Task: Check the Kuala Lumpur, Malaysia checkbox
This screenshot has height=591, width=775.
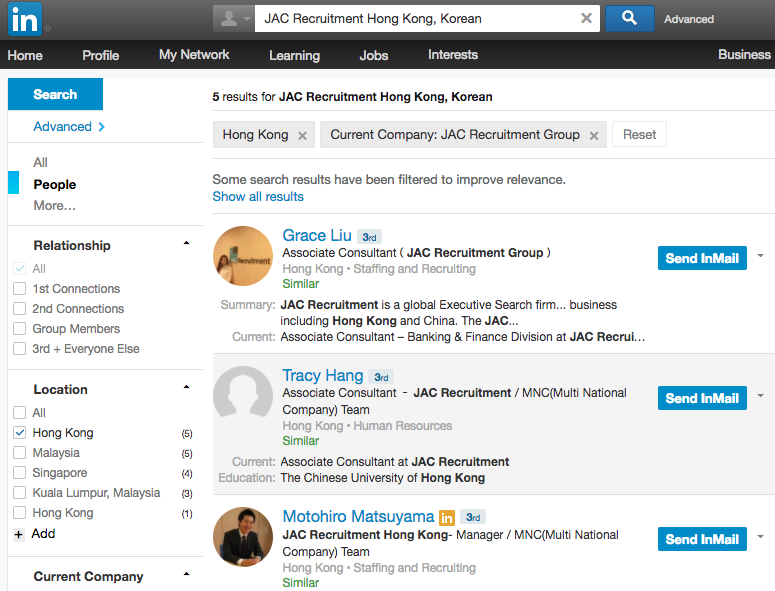Action: coord(19,493)
